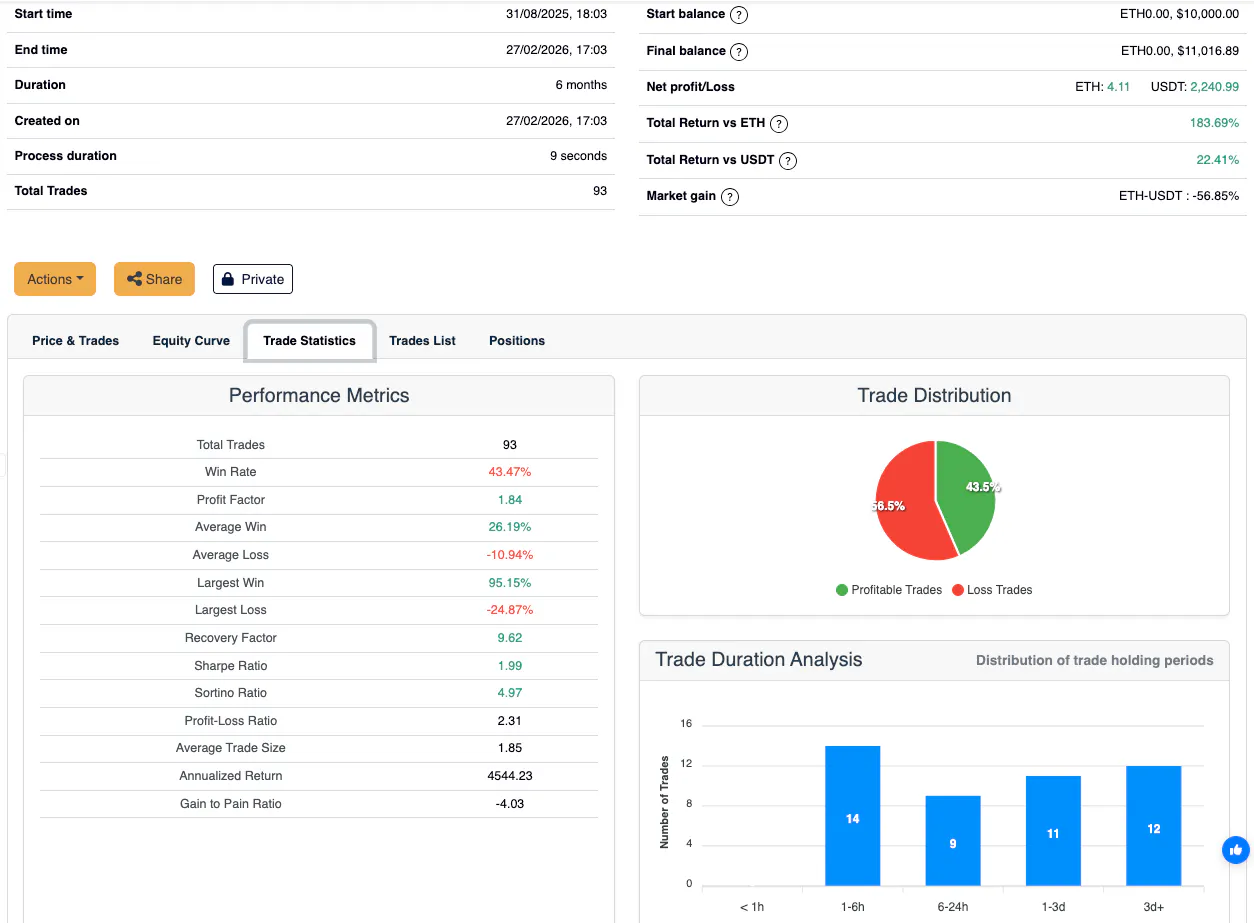
Task: Click the Duration value 6 months
Action: (x=581, y=85)
